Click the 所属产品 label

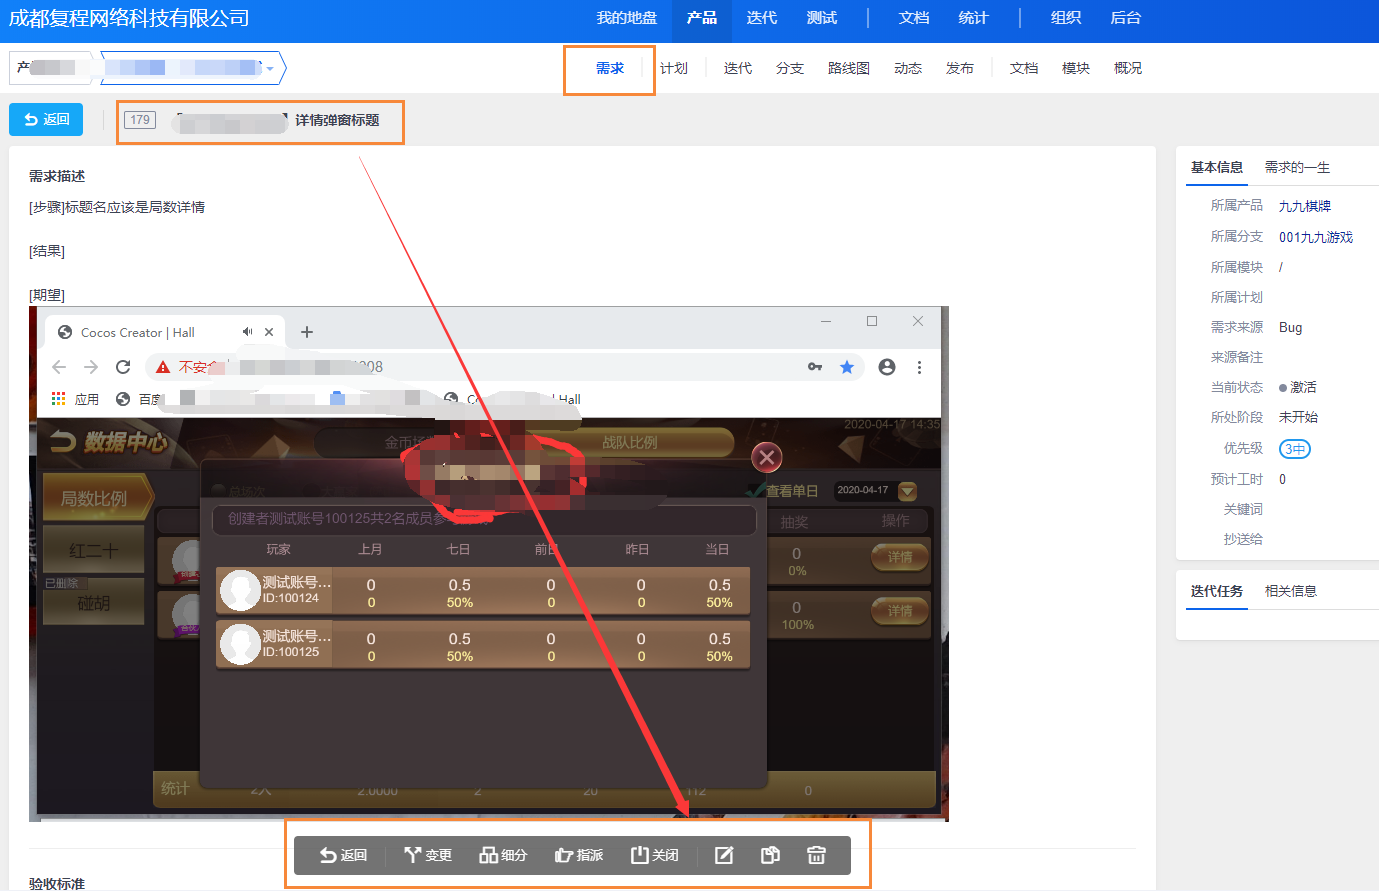point(1237,205)
